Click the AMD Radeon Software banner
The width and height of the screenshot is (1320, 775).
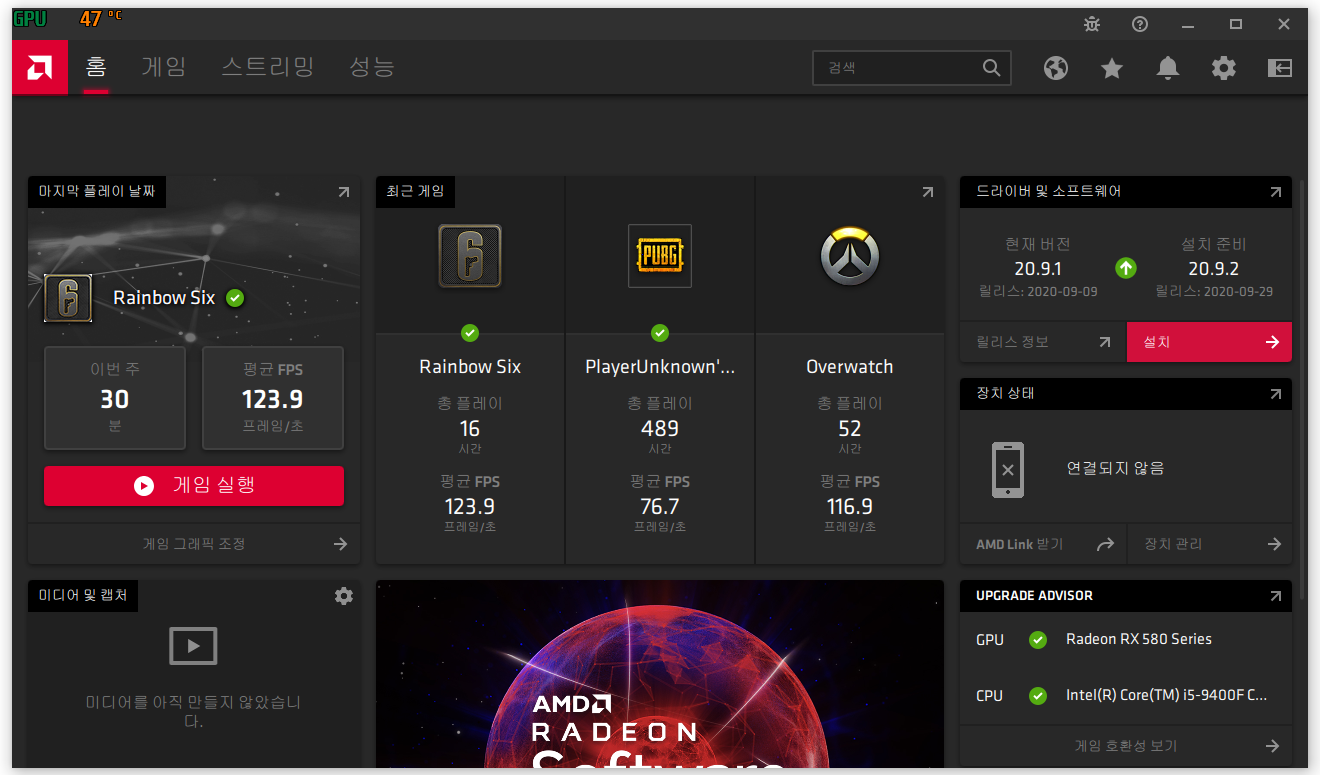click(660, 674)
